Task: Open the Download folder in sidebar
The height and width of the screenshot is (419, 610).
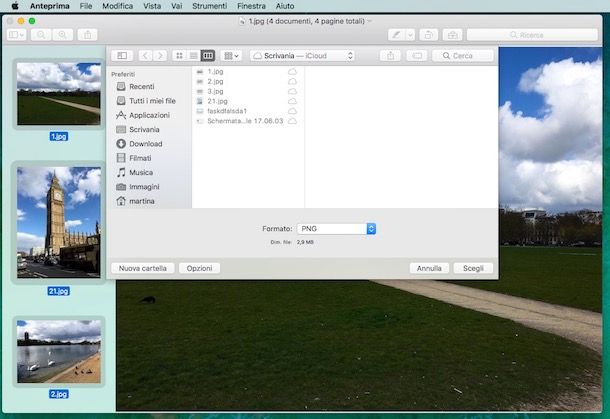Action: point(145,144)
